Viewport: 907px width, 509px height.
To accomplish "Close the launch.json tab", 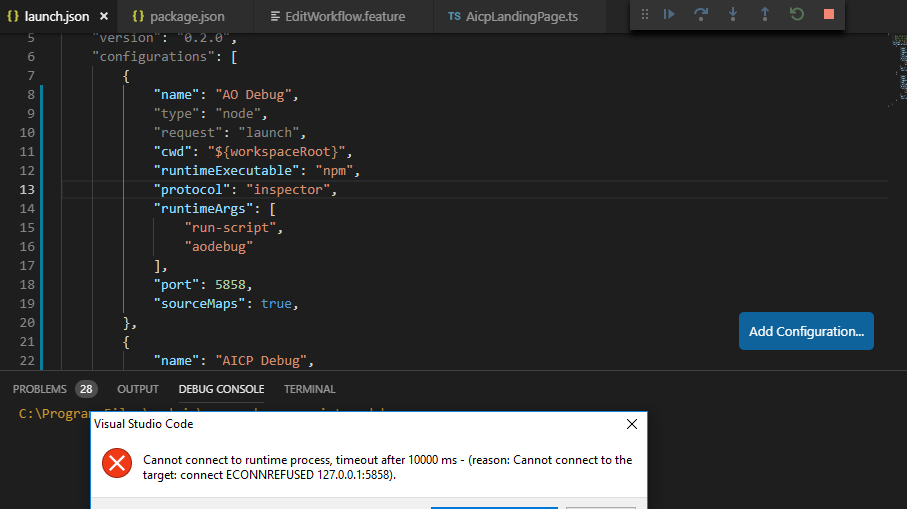I will [x=104, y=16].
